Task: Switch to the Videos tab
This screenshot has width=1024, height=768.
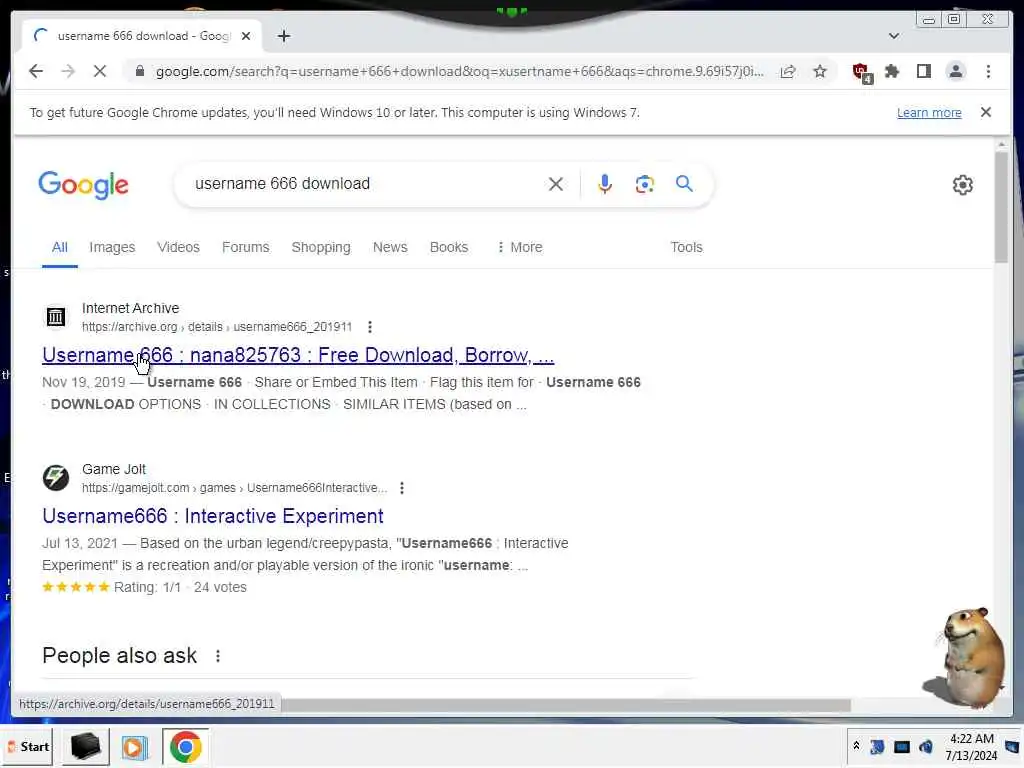Action: click(178, 247)
